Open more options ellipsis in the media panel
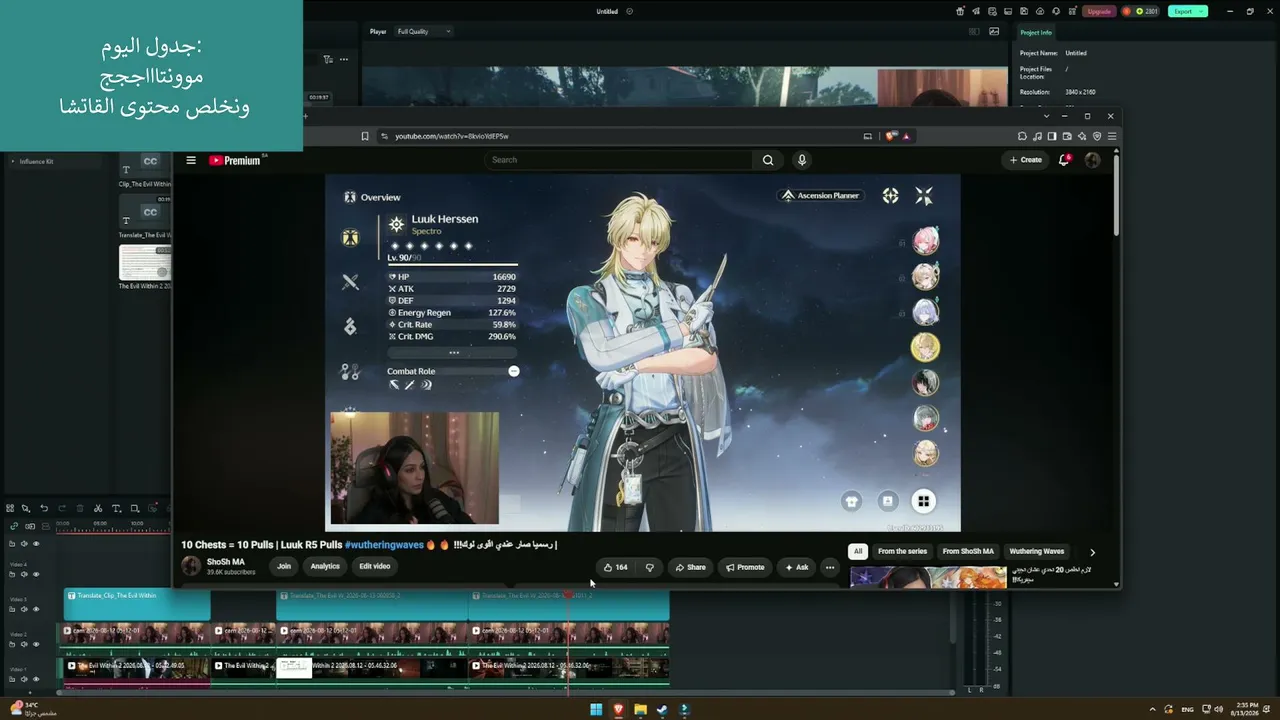 (x=343, y=59)
